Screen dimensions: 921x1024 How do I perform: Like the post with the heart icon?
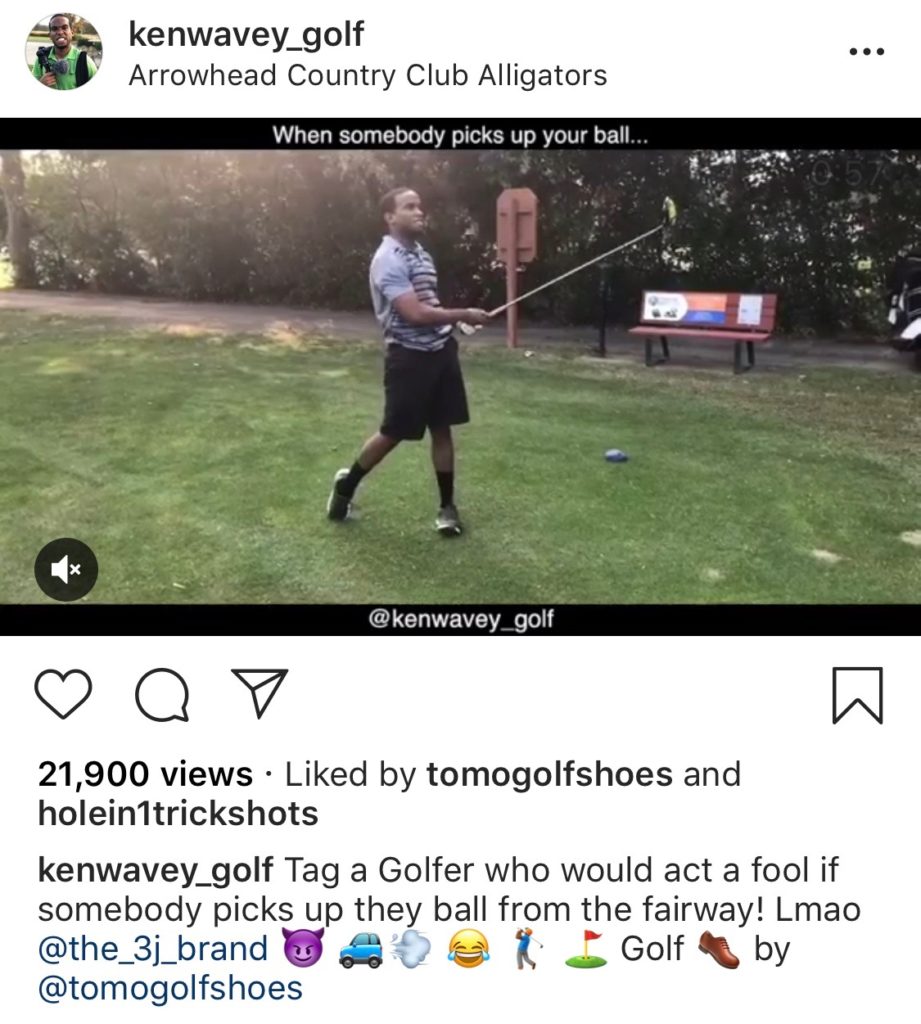pos(63,695)
